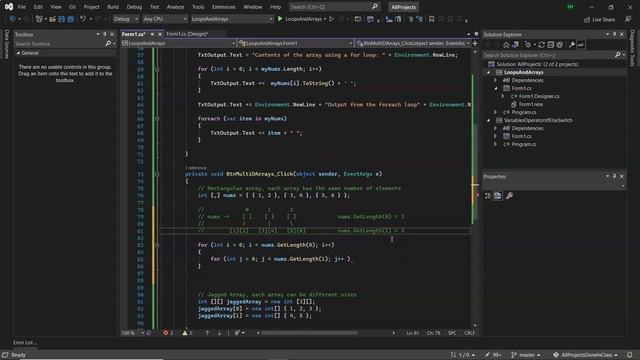Open Properties wrench icon in Solution Explorer toolbar

(572, 44)
